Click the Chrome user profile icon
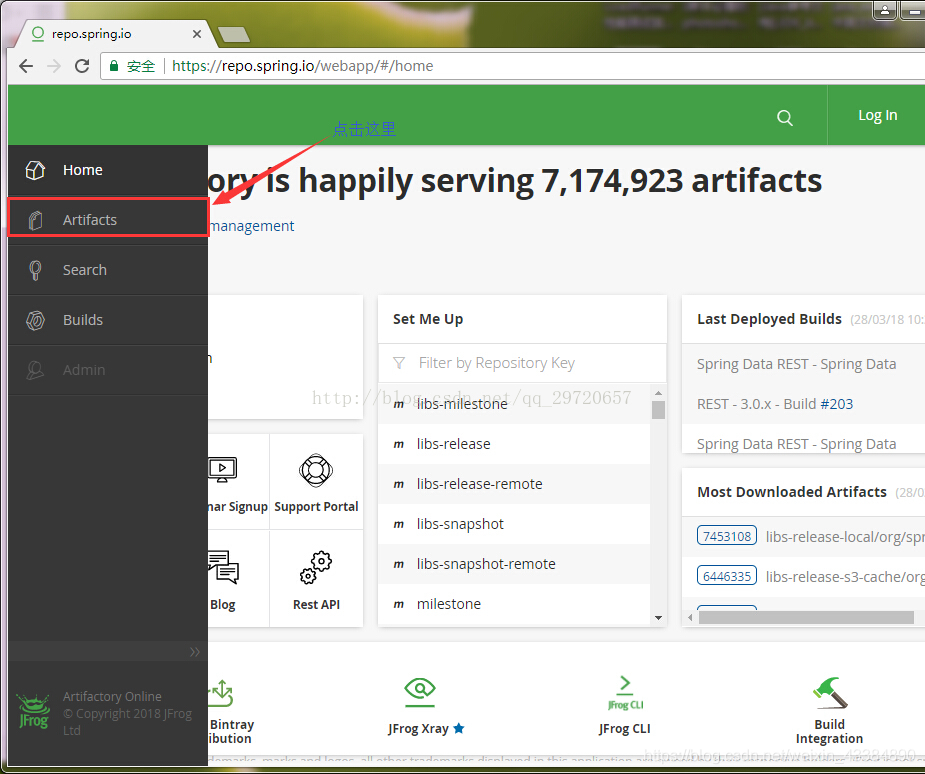The width and height of the screenshot is (925, 774). (x=885, y=10)
